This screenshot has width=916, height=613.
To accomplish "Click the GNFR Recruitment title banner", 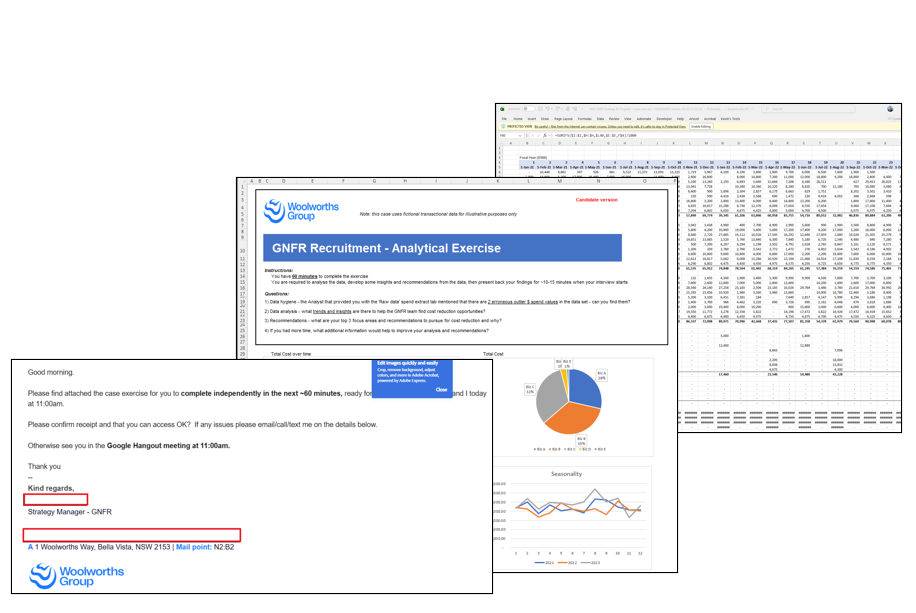I will 442,248.
